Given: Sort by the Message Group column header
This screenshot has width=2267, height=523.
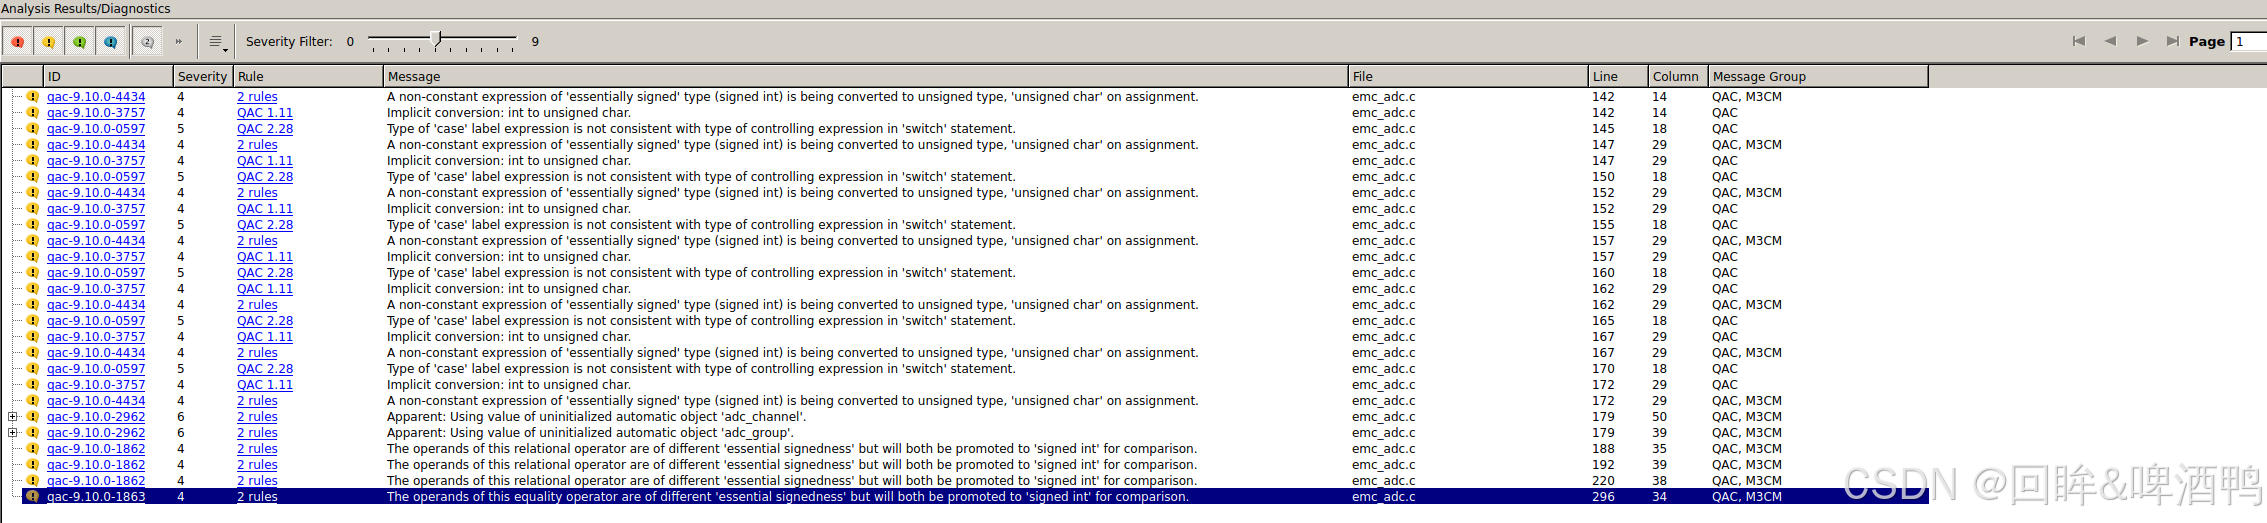Looking at the screenshot, I should (x=1818, y=76).
